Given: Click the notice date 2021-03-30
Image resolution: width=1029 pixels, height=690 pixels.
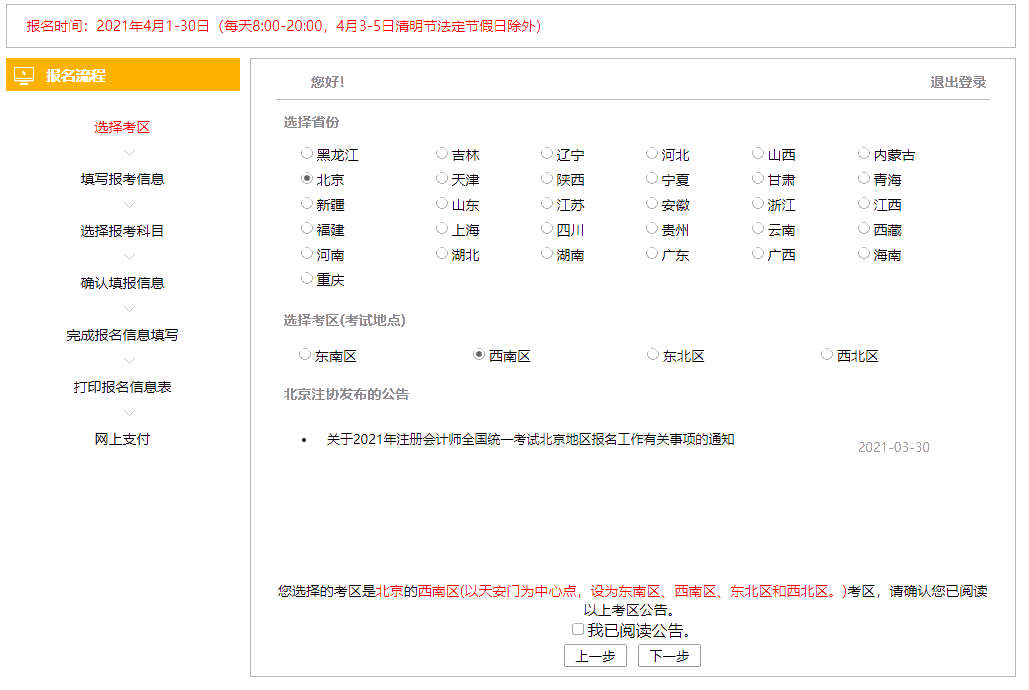Looking at the screenshot, I should tap(894, 447).
